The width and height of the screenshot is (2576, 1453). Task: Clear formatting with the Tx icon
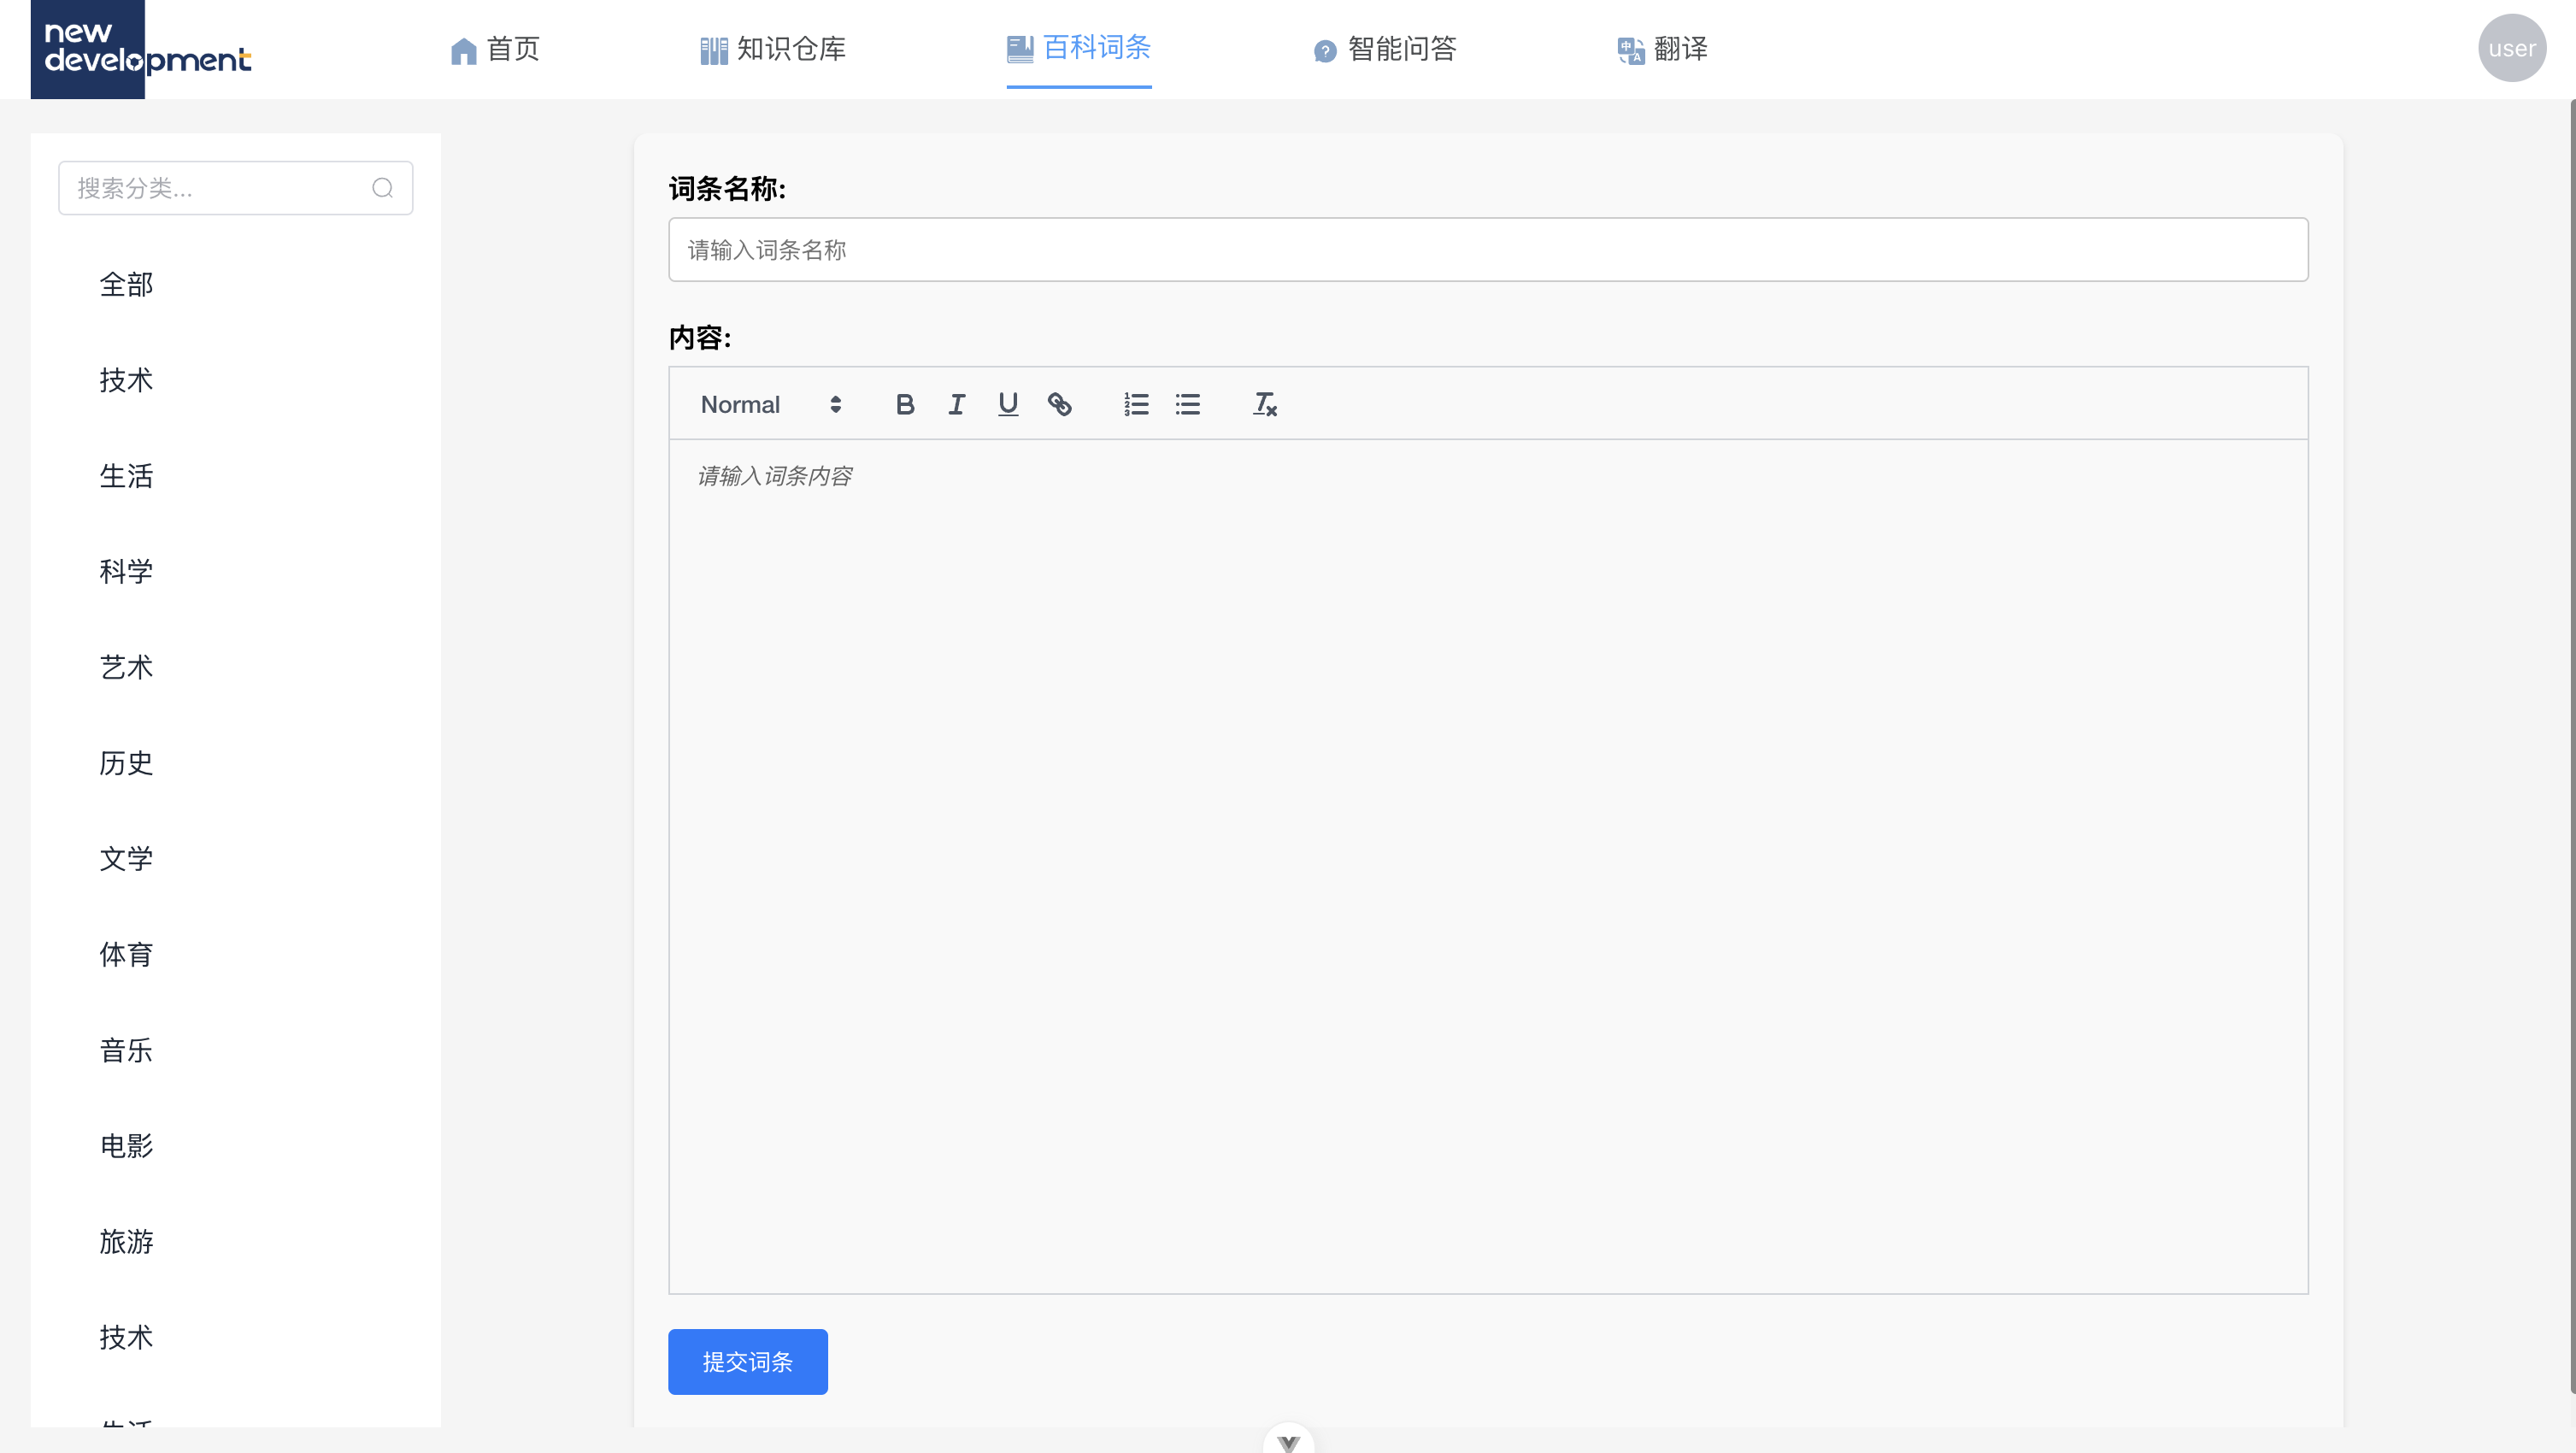[1263, 404]
